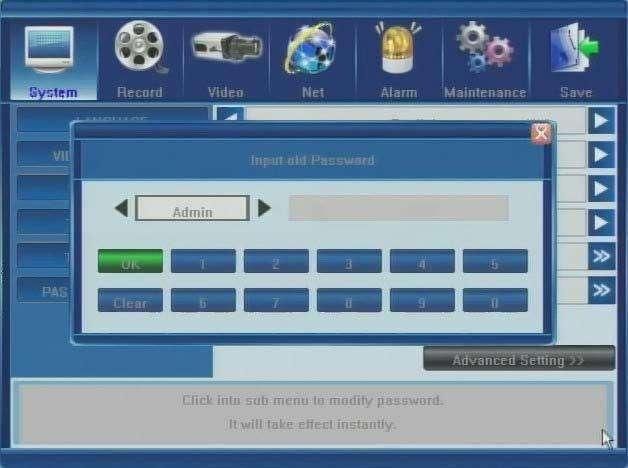The height and width of the screenshot is (468, 628).
Task: Open the Maintenance gears icon
Action: pyautogui.click(x=485, y=47)
